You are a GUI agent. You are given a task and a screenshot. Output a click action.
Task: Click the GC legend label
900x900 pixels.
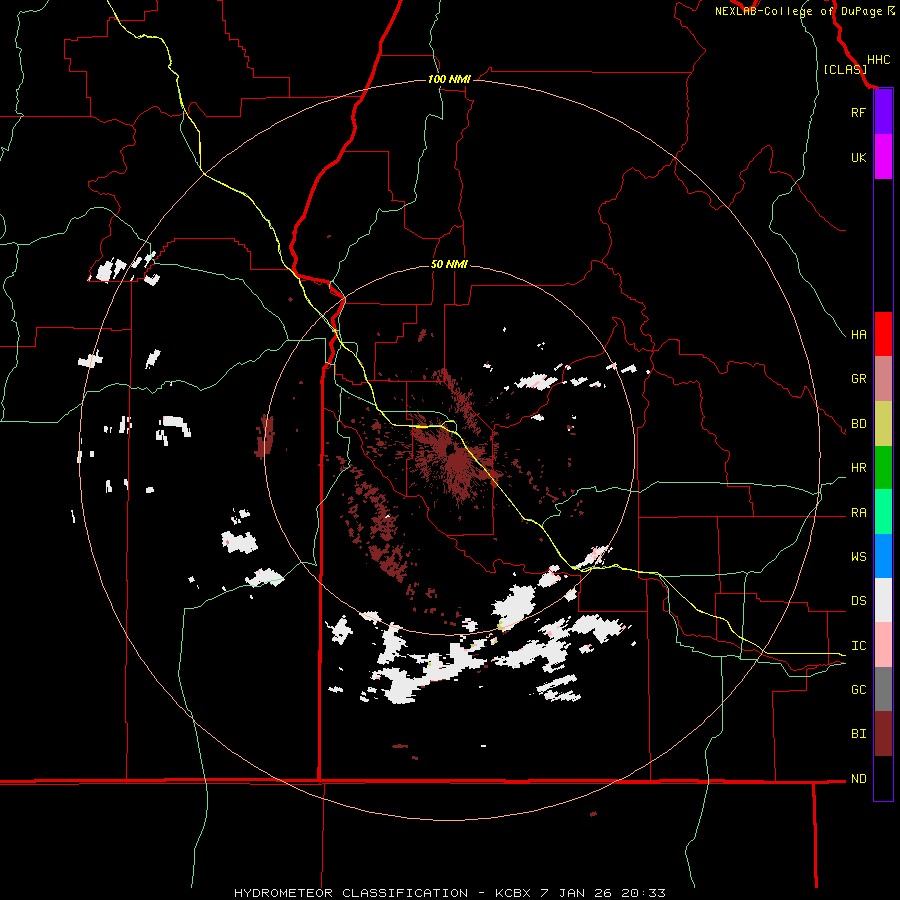click(858, 690)
